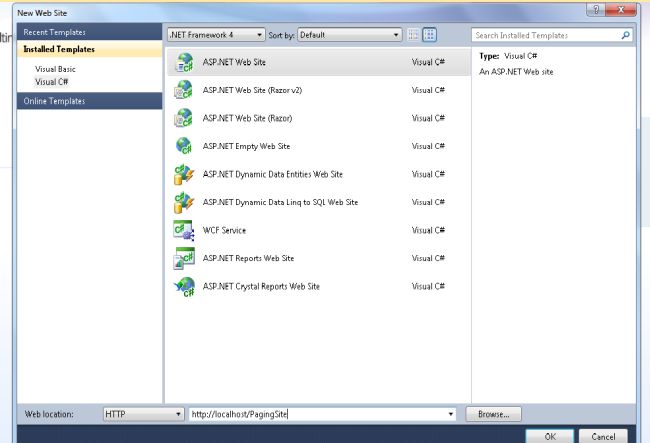Open the .NET Framework 4 dropdown

[x=216, y=35]
